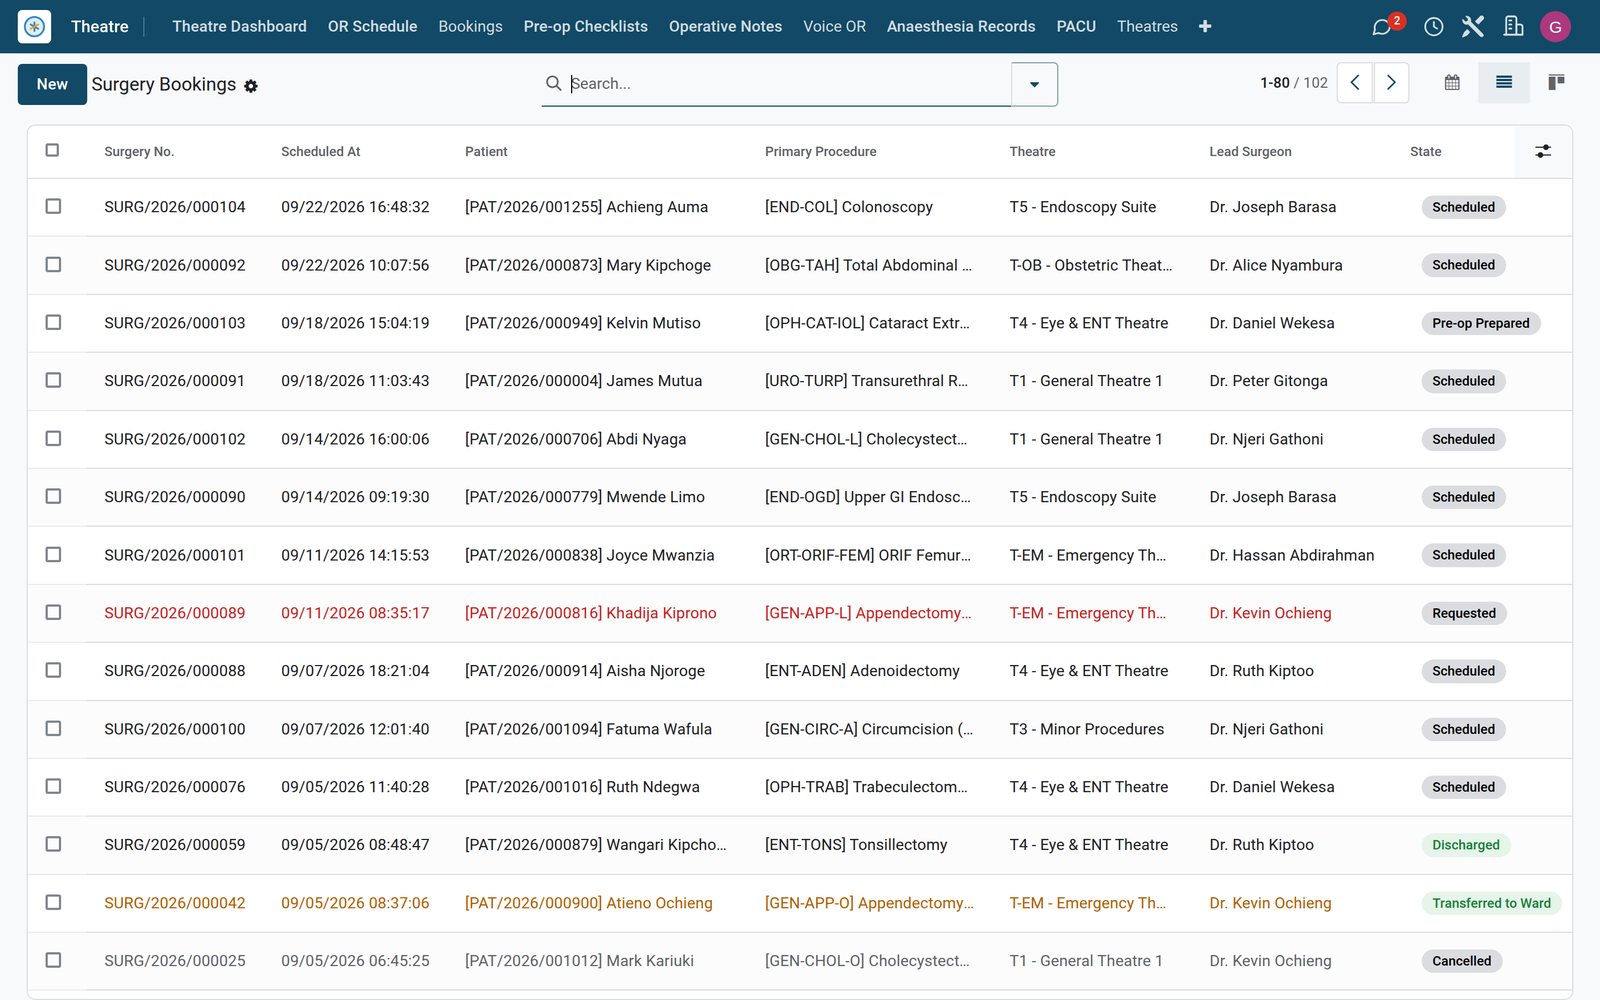This screenshot has width=1600, height=1000.
Task: Tick checkbox for SURG/2026/000025
Action: point(53,960)
